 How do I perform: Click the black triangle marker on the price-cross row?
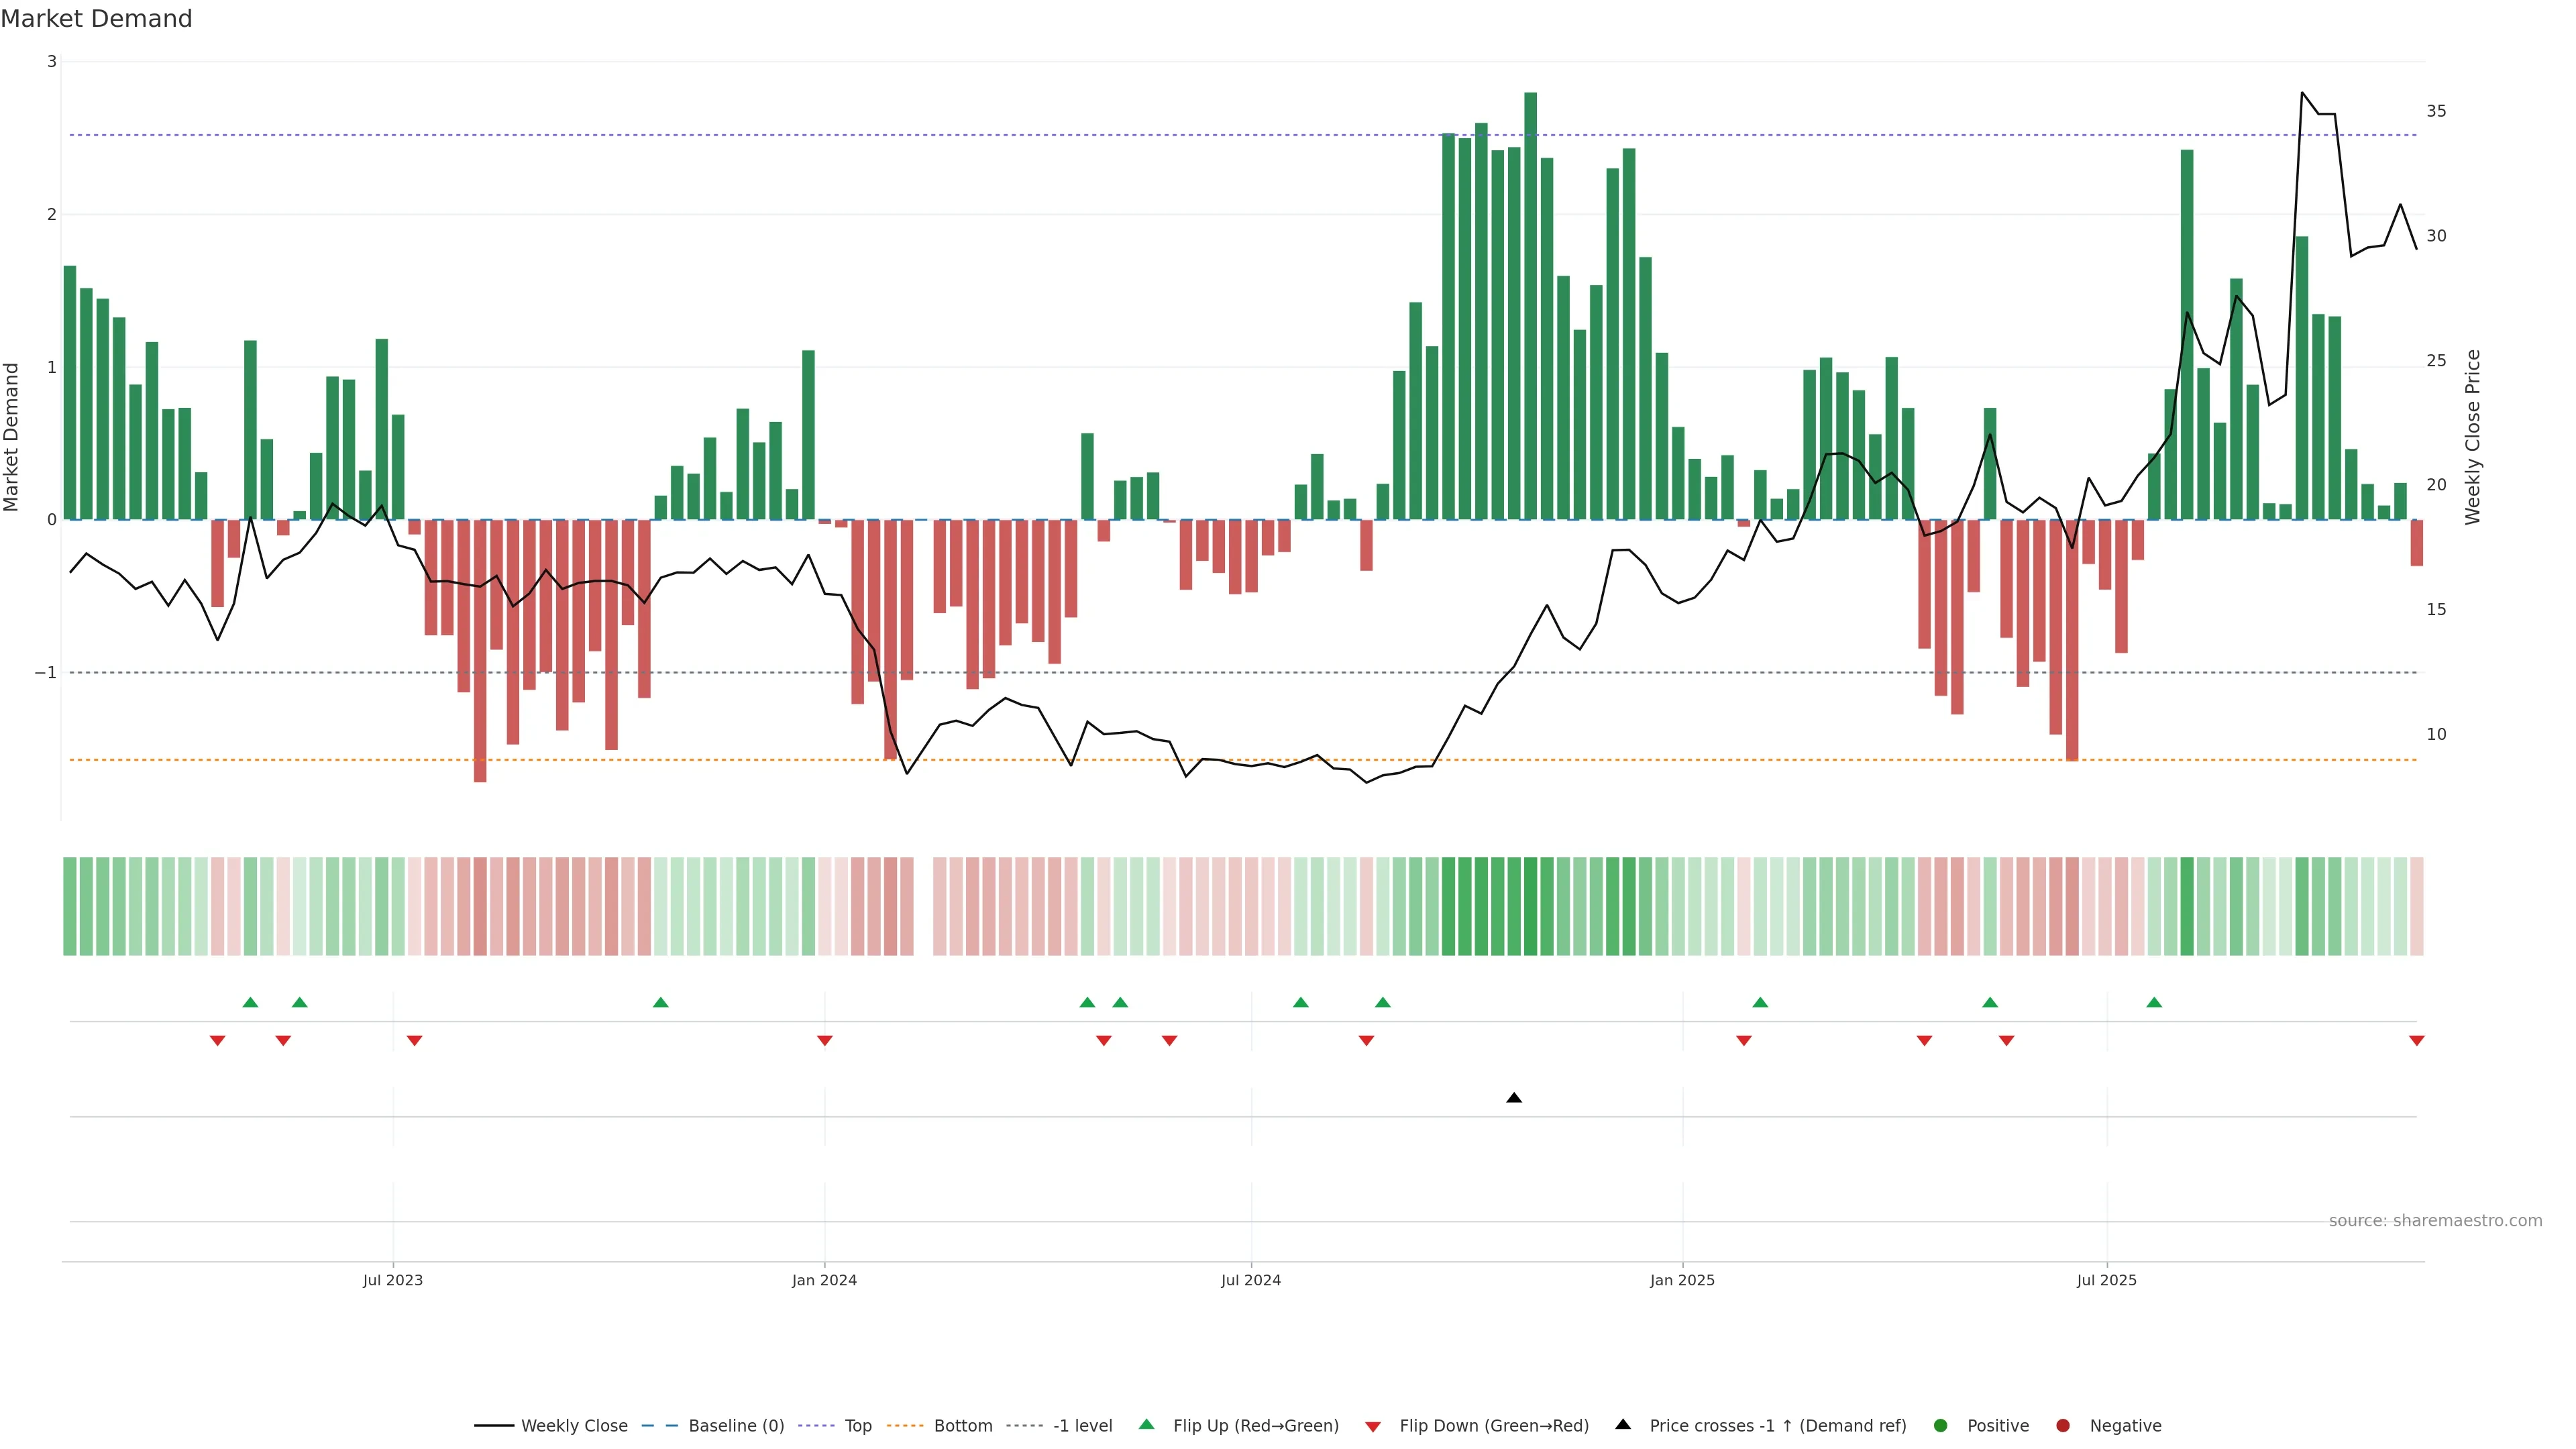click(x=1514, y=1098)
